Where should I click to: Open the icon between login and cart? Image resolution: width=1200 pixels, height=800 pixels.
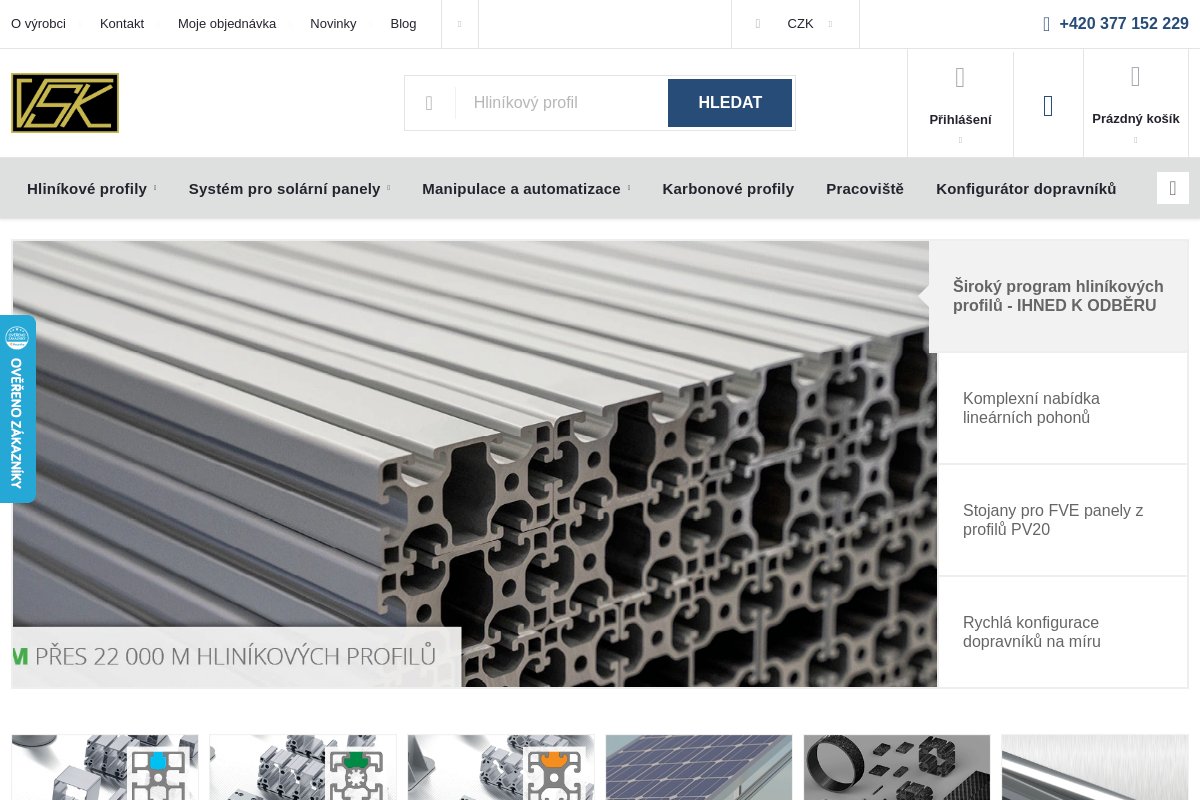tap(1048, 106)
